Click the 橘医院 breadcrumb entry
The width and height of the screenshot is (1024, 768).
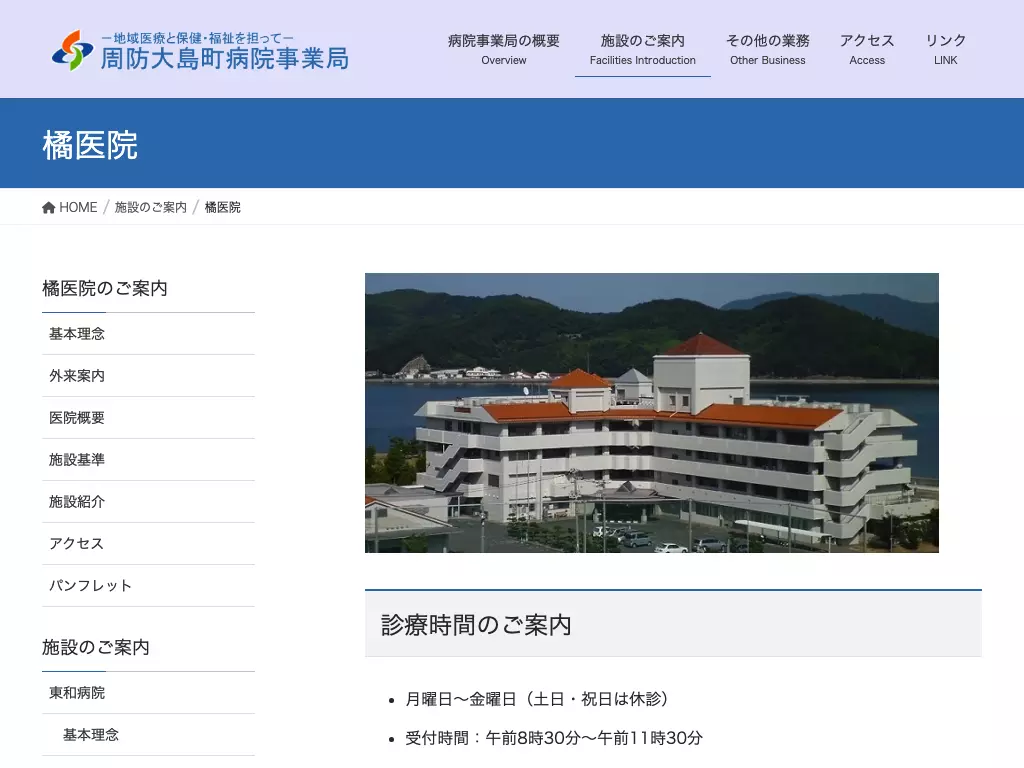point(223,208)
